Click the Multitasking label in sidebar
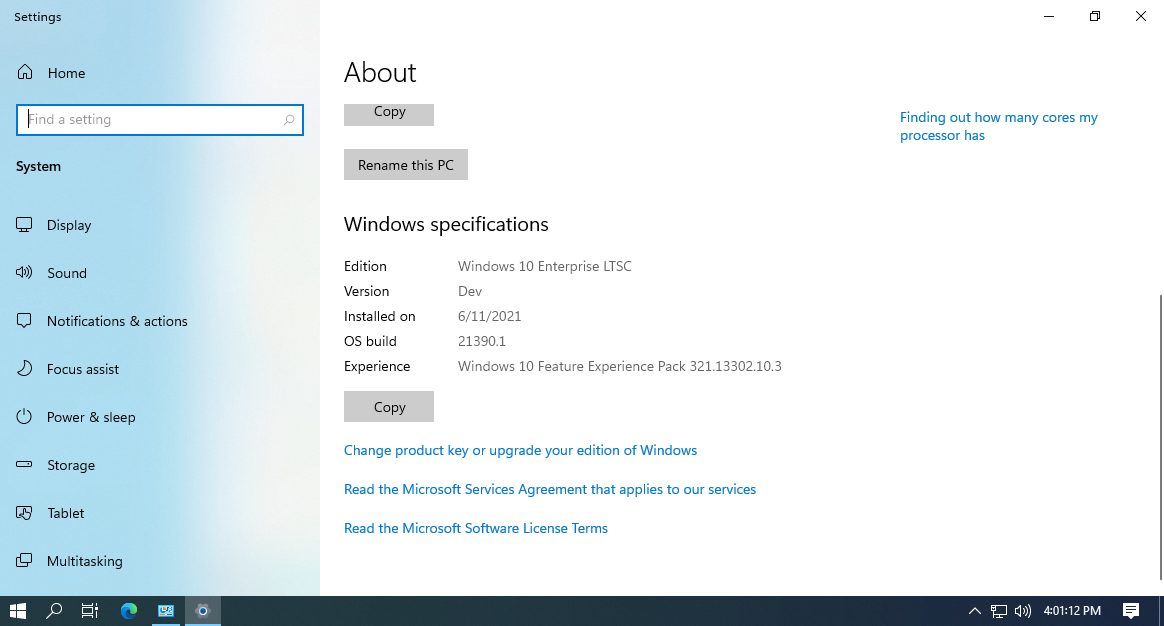Image resolution: width=1164 pixels, height=626 pixels. click(x=85, y=561)
